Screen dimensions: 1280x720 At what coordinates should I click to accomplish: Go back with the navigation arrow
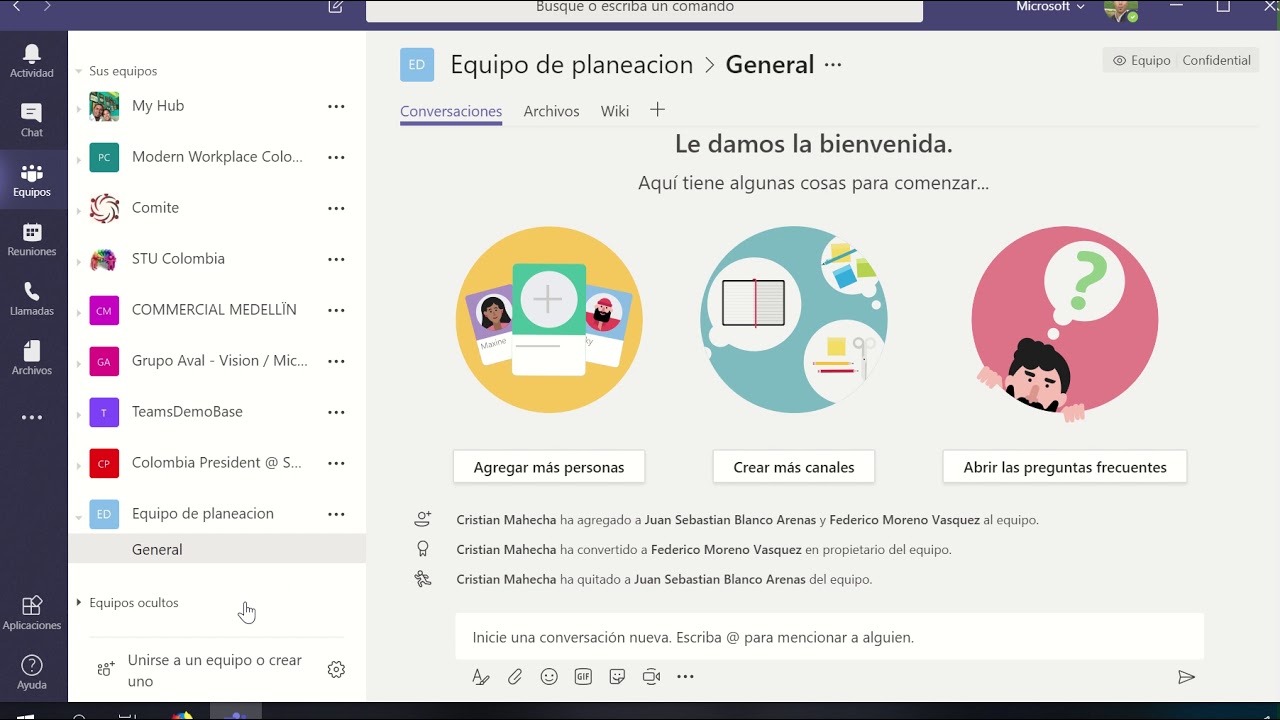point(16,7)
